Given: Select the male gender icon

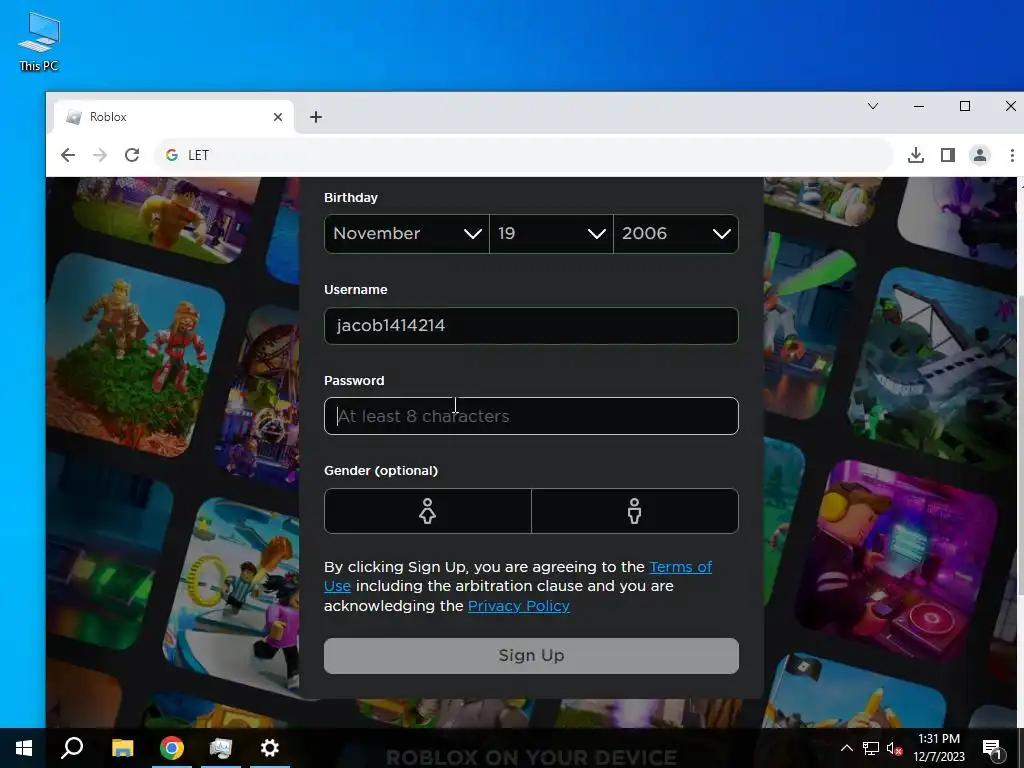Looking at the screenshot, I should (x=634, y=511).
